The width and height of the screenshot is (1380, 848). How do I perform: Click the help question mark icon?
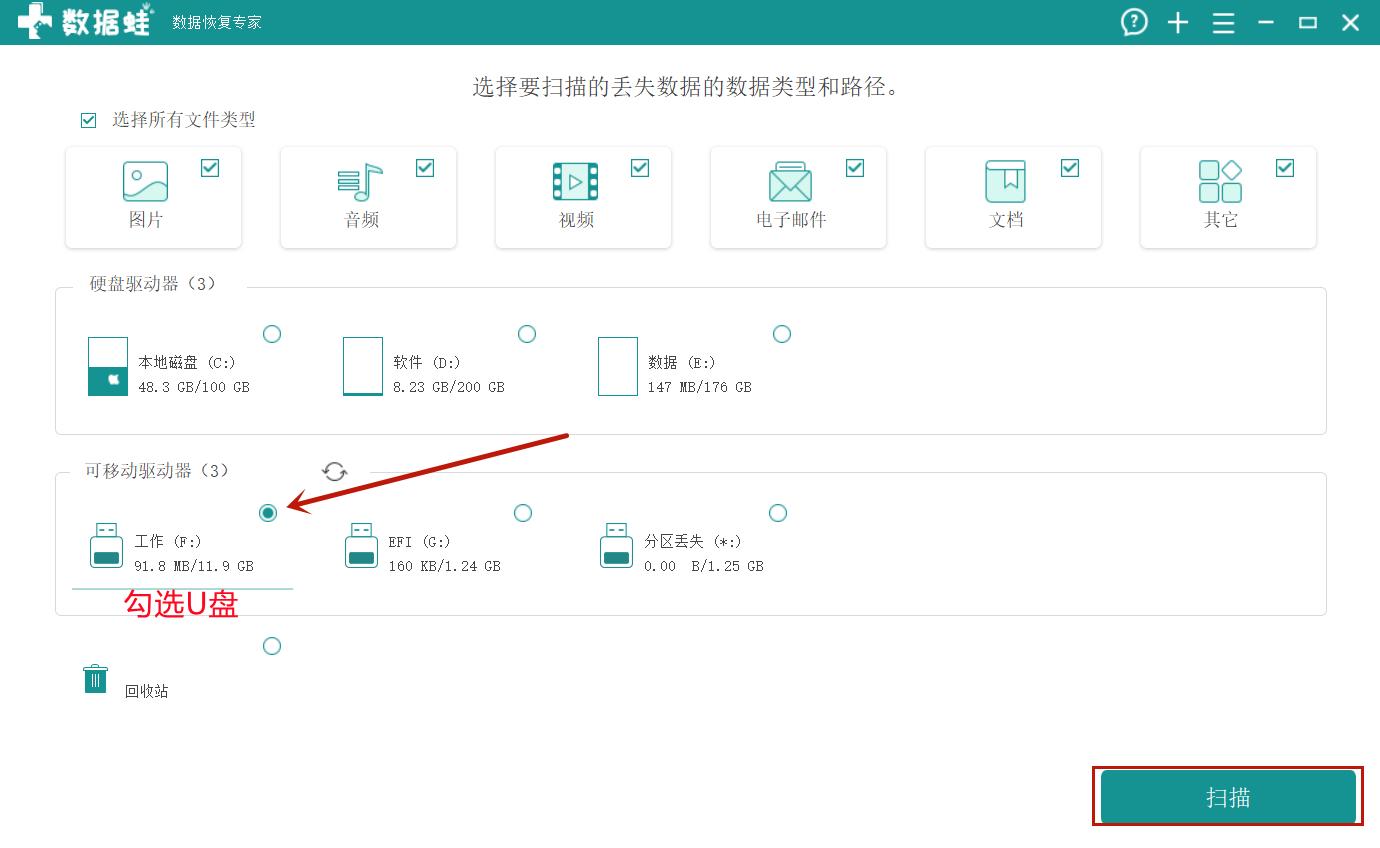[x=1134, y=22]
